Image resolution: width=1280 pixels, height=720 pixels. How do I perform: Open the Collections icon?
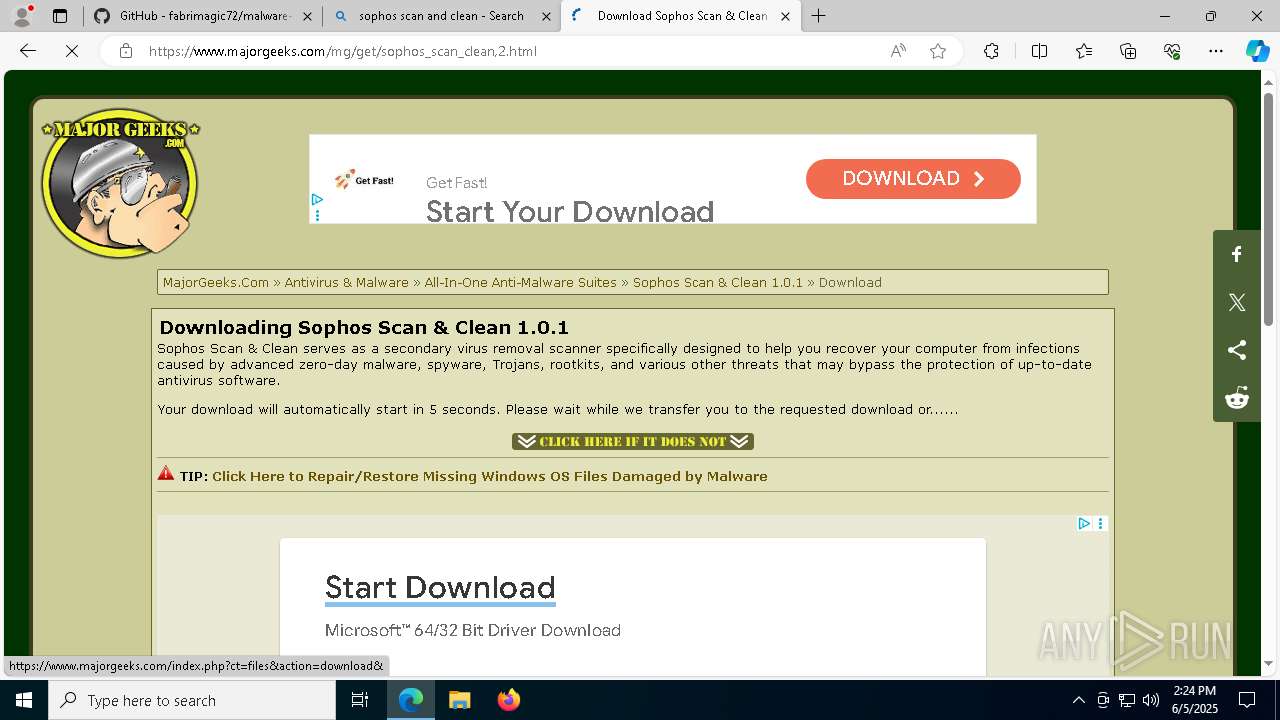coord(1128,51)
